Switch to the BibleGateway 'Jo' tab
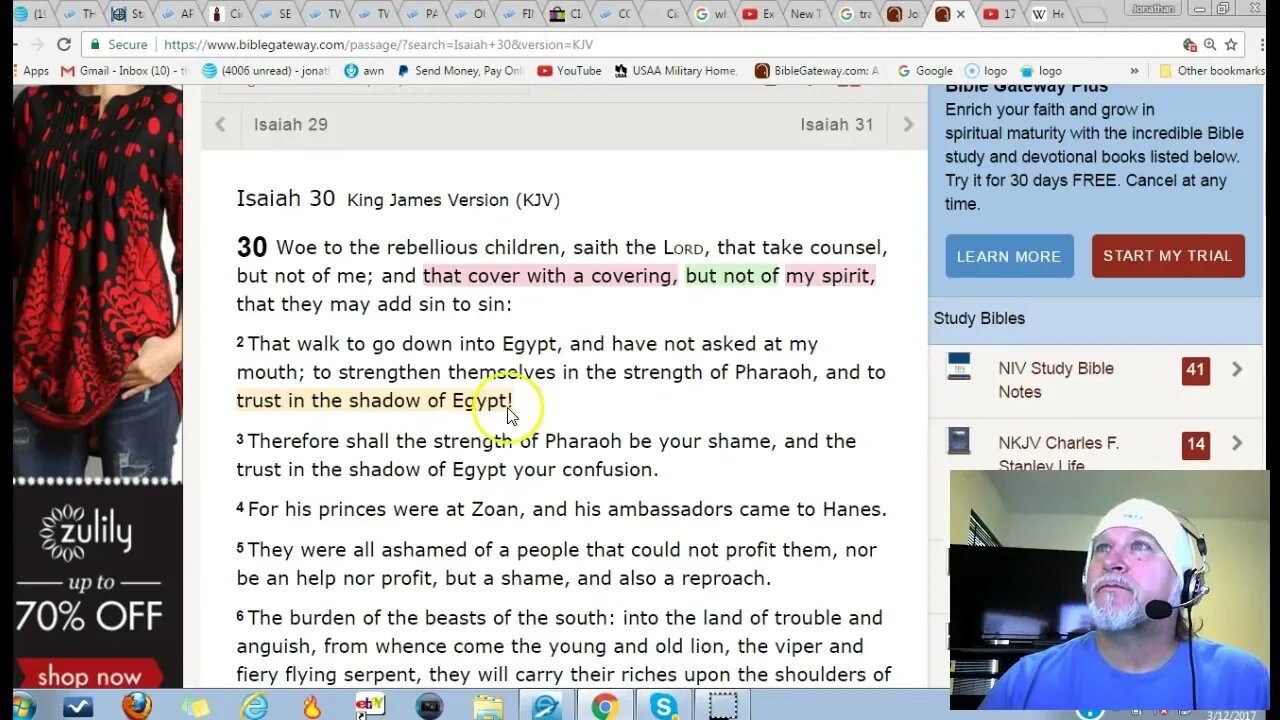 (x=902, y=14)
